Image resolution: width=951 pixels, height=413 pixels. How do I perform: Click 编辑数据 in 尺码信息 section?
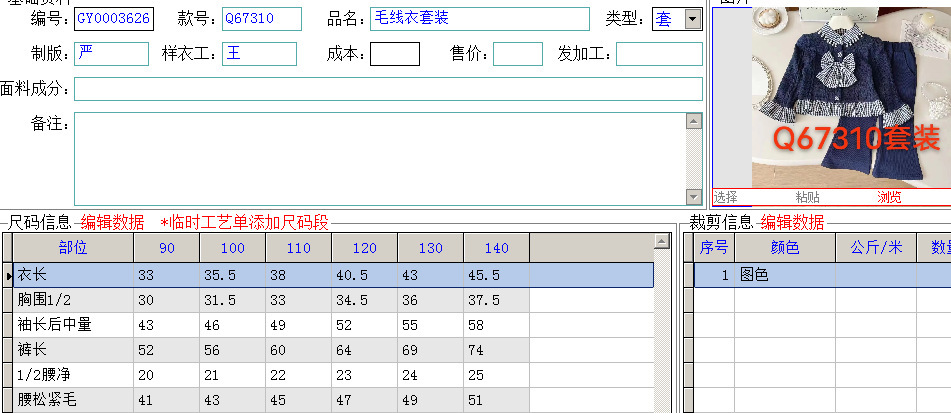pos(112,223)
